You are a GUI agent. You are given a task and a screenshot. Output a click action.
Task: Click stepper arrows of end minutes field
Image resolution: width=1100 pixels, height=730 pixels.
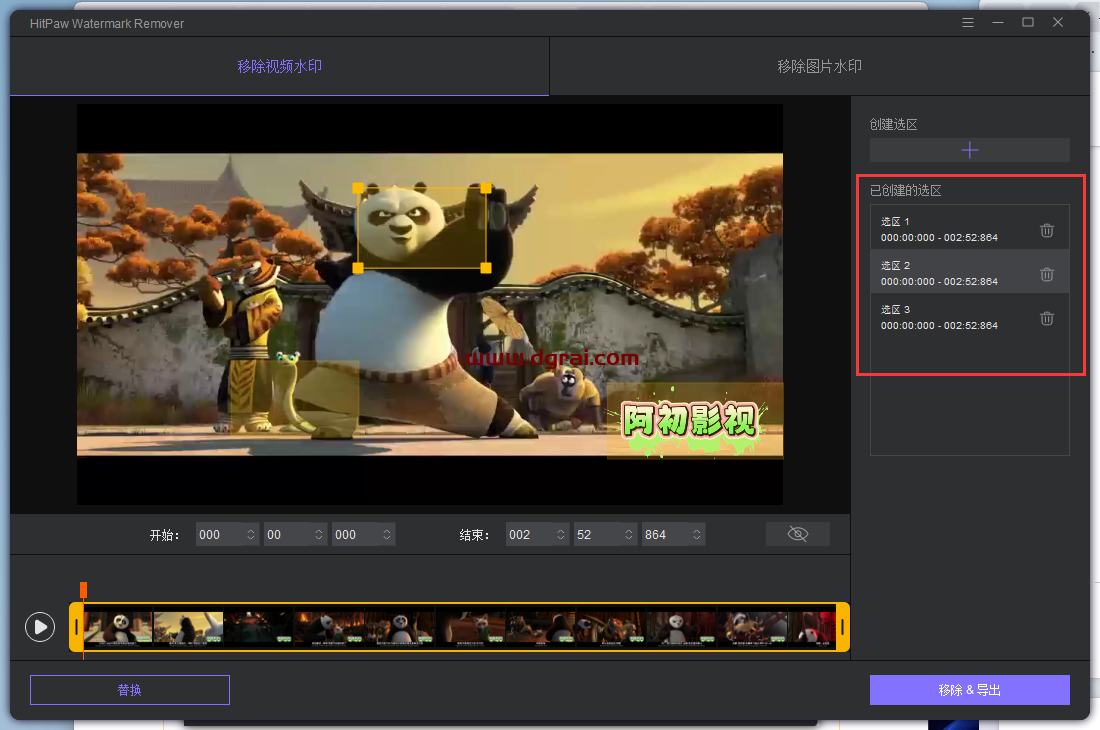(561, 534)
